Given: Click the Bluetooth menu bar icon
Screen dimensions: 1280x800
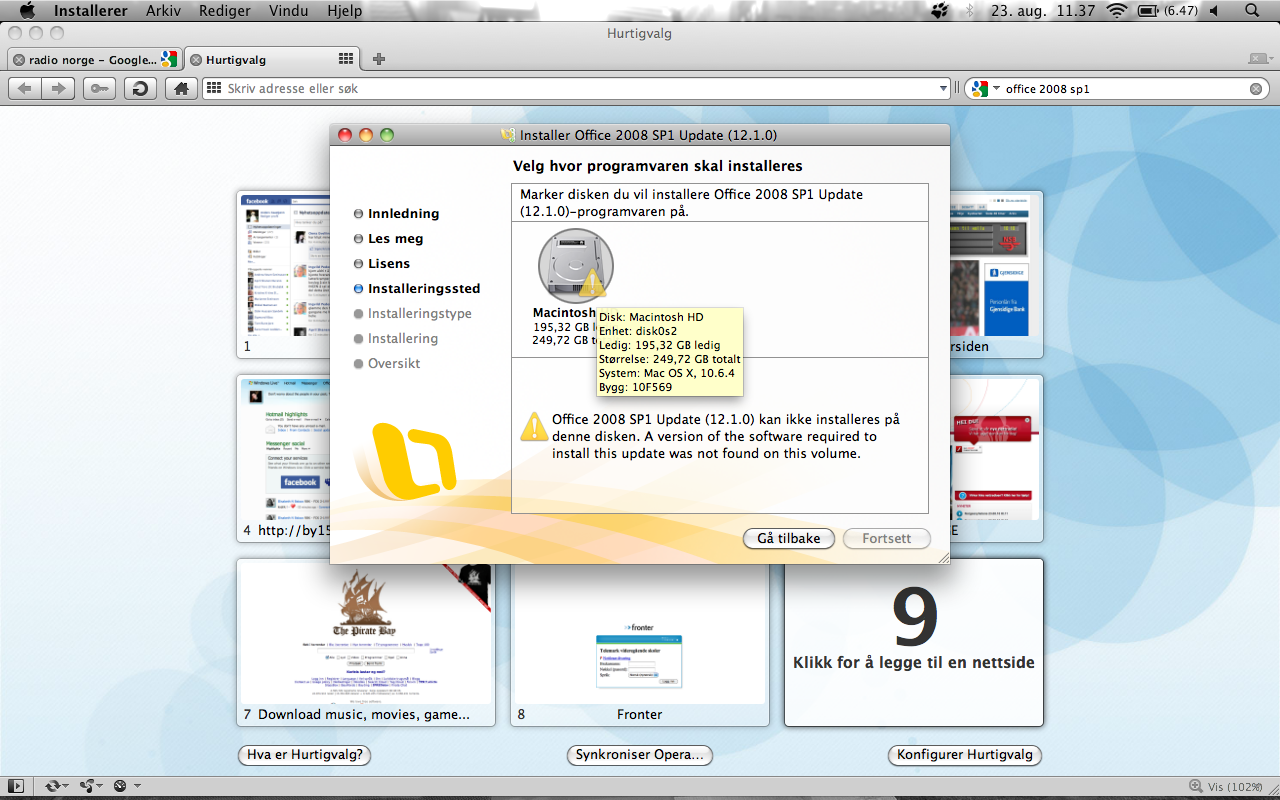Looking at the screenshot, I should coord(968,11).
